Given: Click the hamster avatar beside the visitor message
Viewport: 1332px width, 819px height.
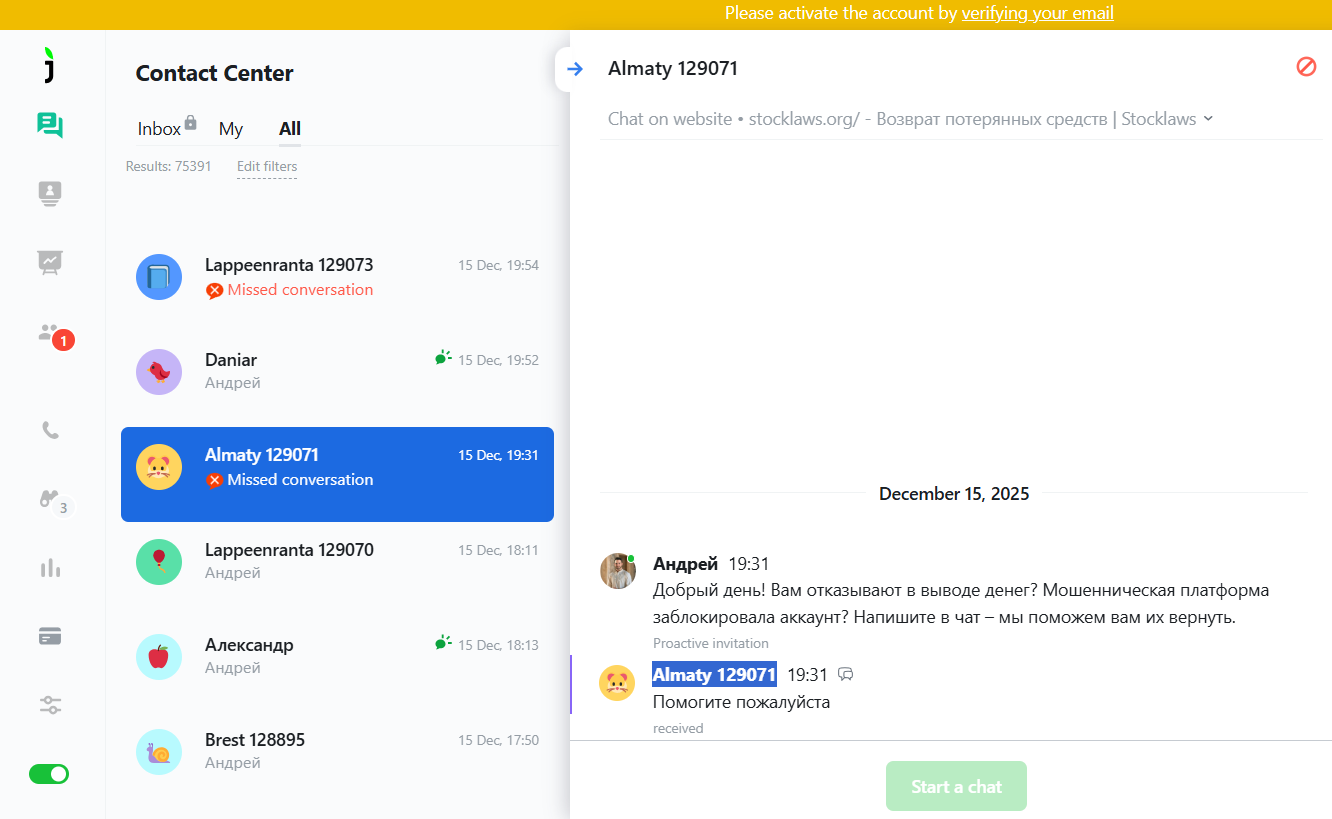Looking at the screenshot, I should 617,683.
